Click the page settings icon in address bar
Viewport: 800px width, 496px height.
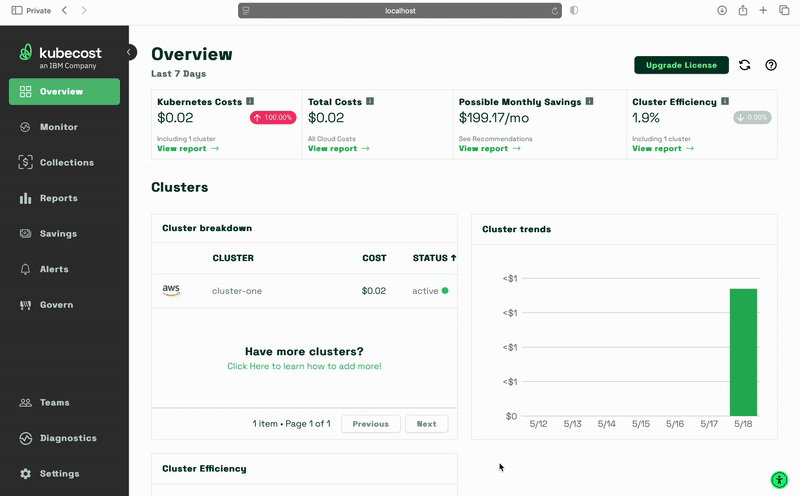(x=246, y=10)
